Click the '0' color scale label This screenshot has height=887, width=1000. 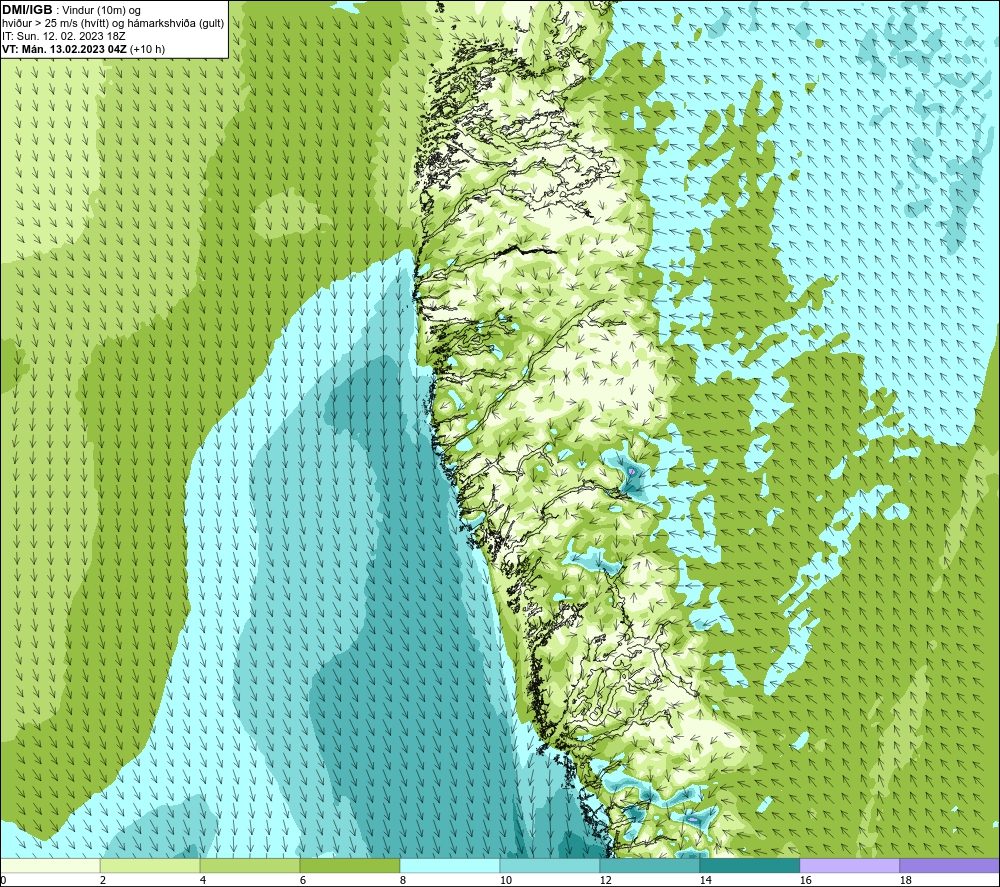point(4,881)
